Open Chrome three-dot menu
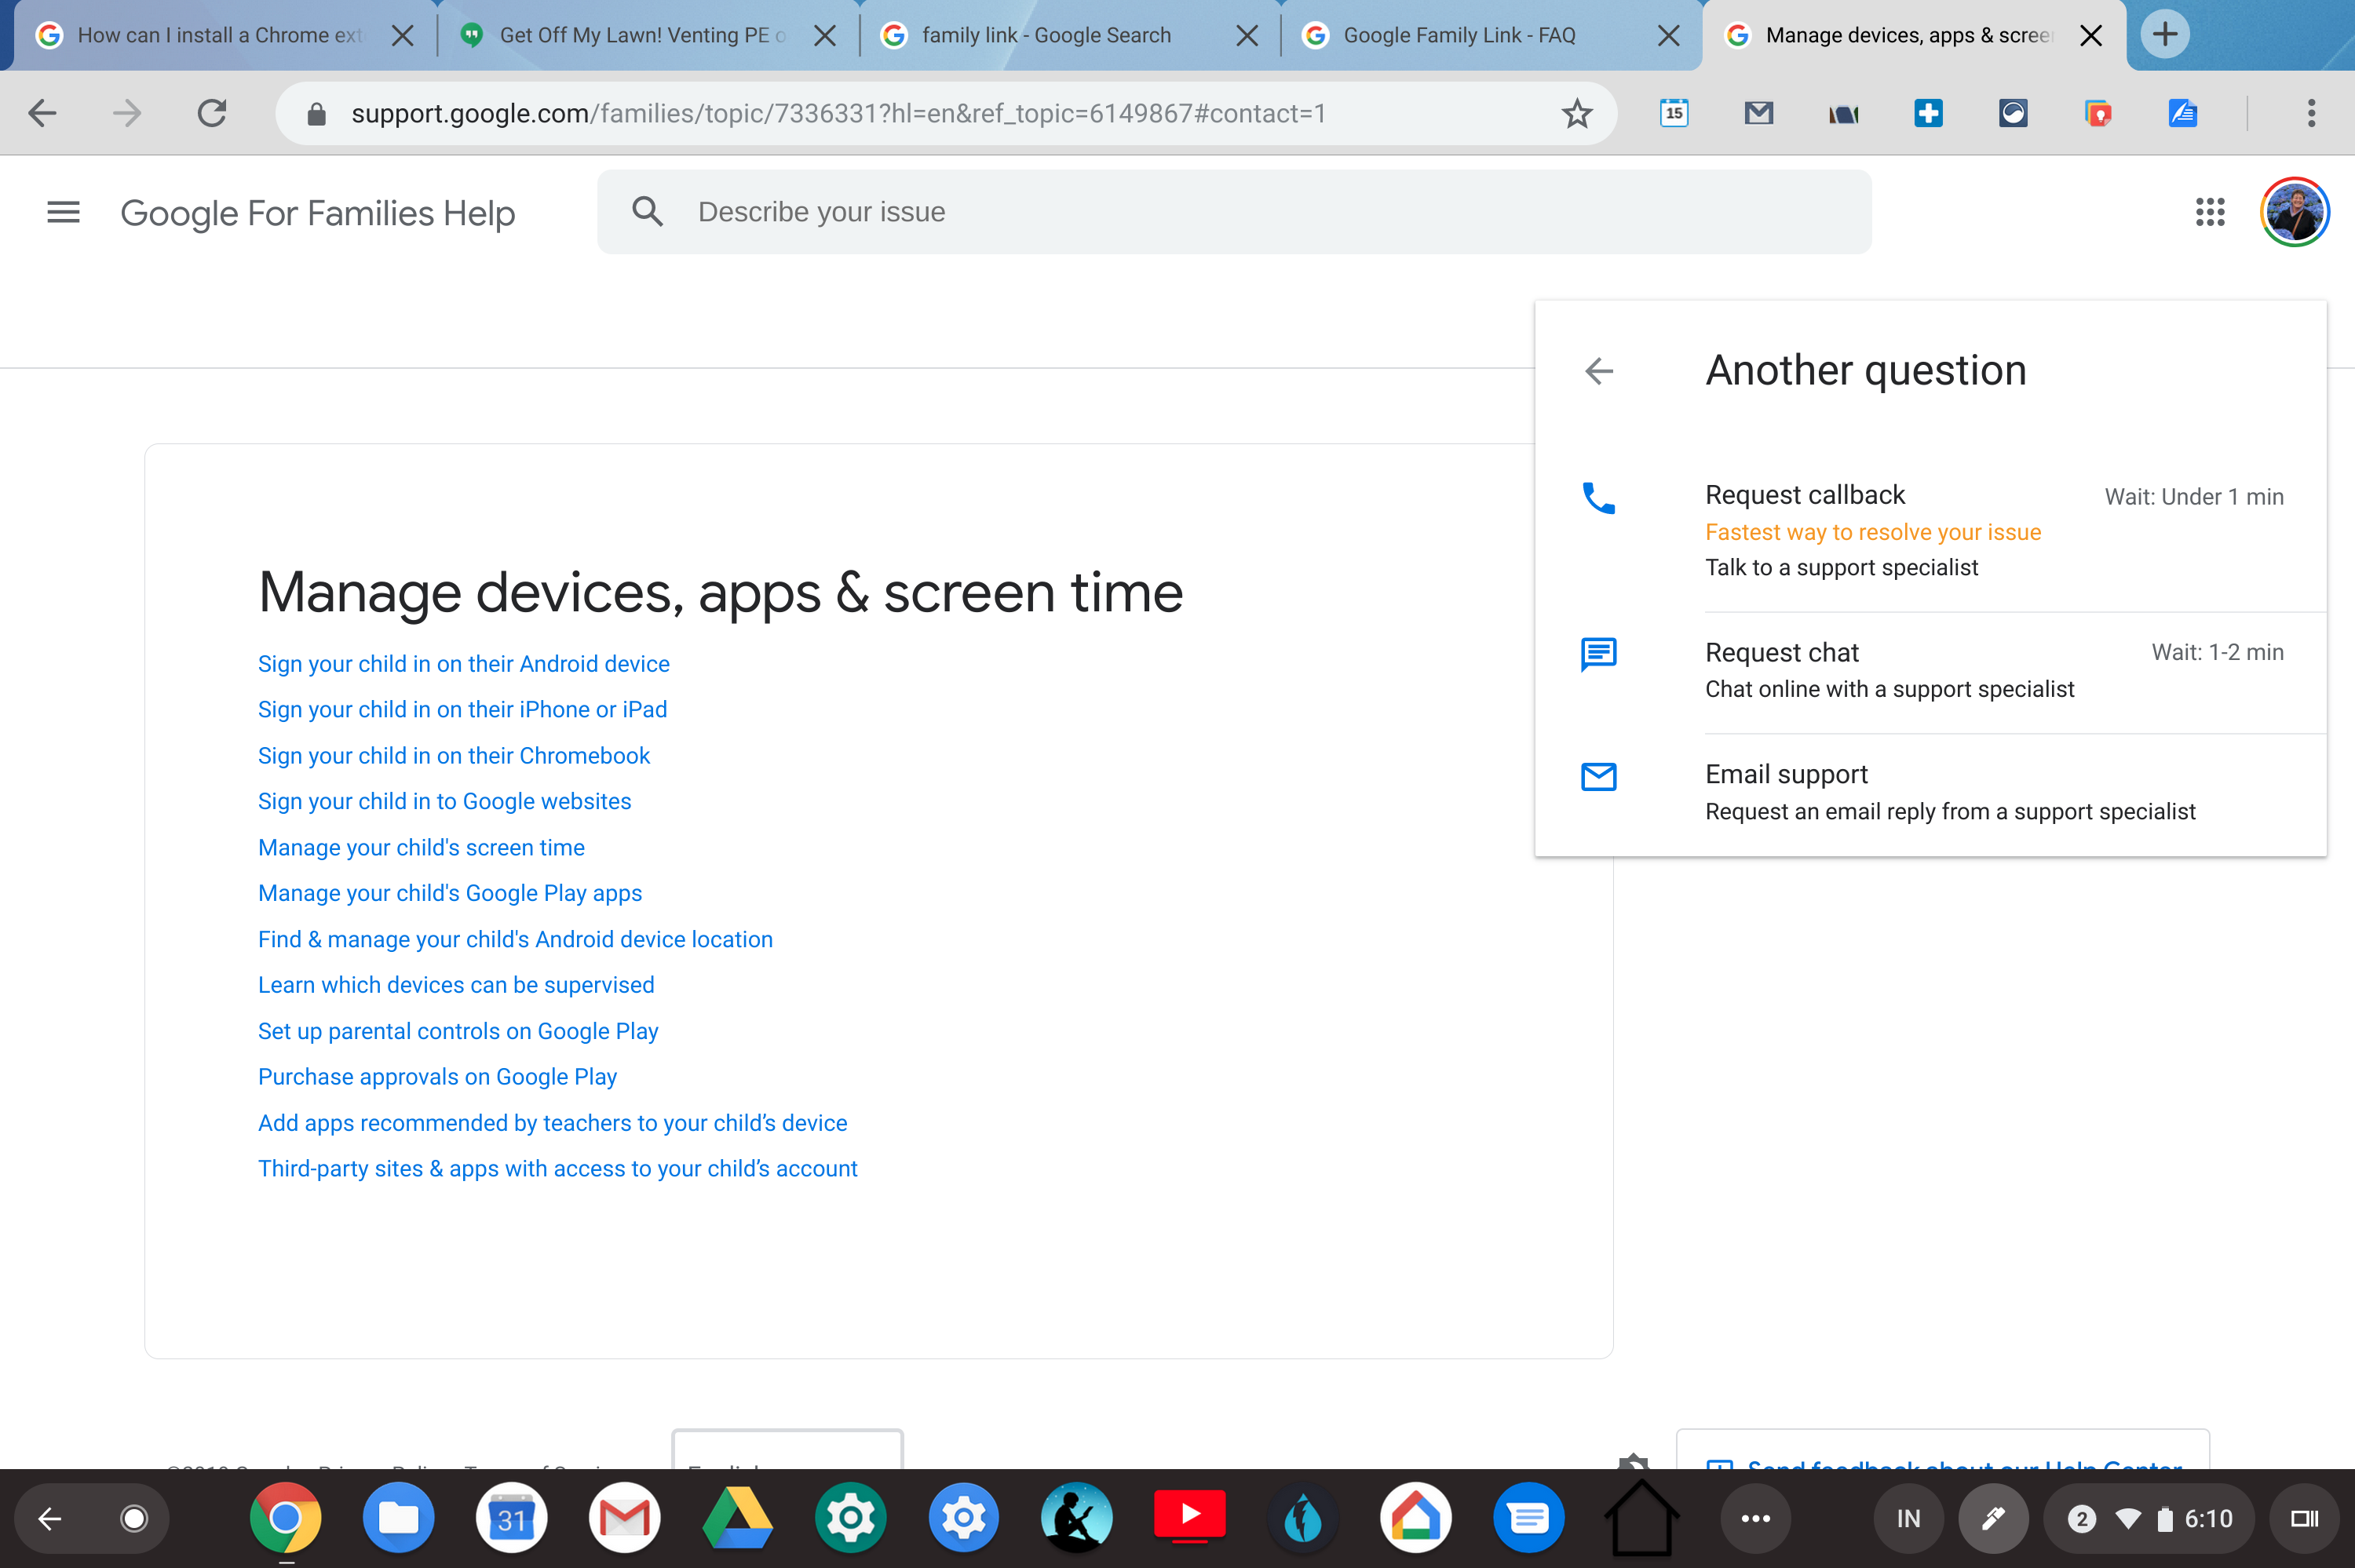This screenshot has height=1568, width=2355. [x=2311, y=113]
